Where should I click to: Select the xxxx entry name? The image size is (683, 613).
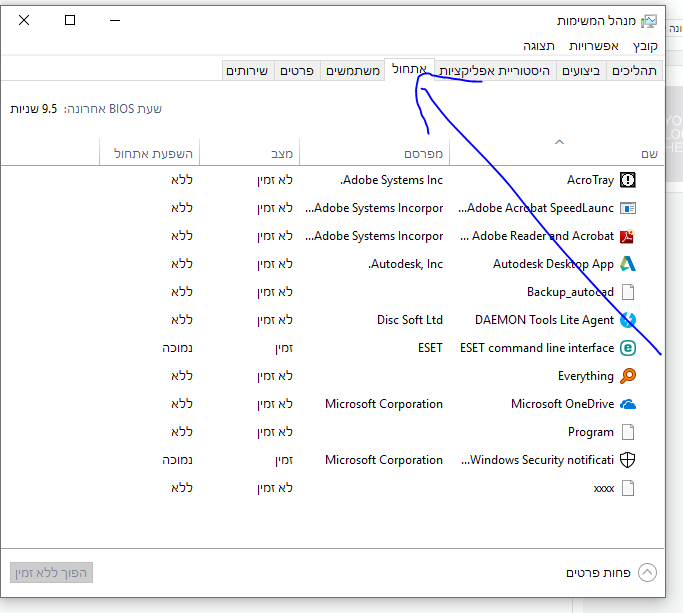coord(604,488)
